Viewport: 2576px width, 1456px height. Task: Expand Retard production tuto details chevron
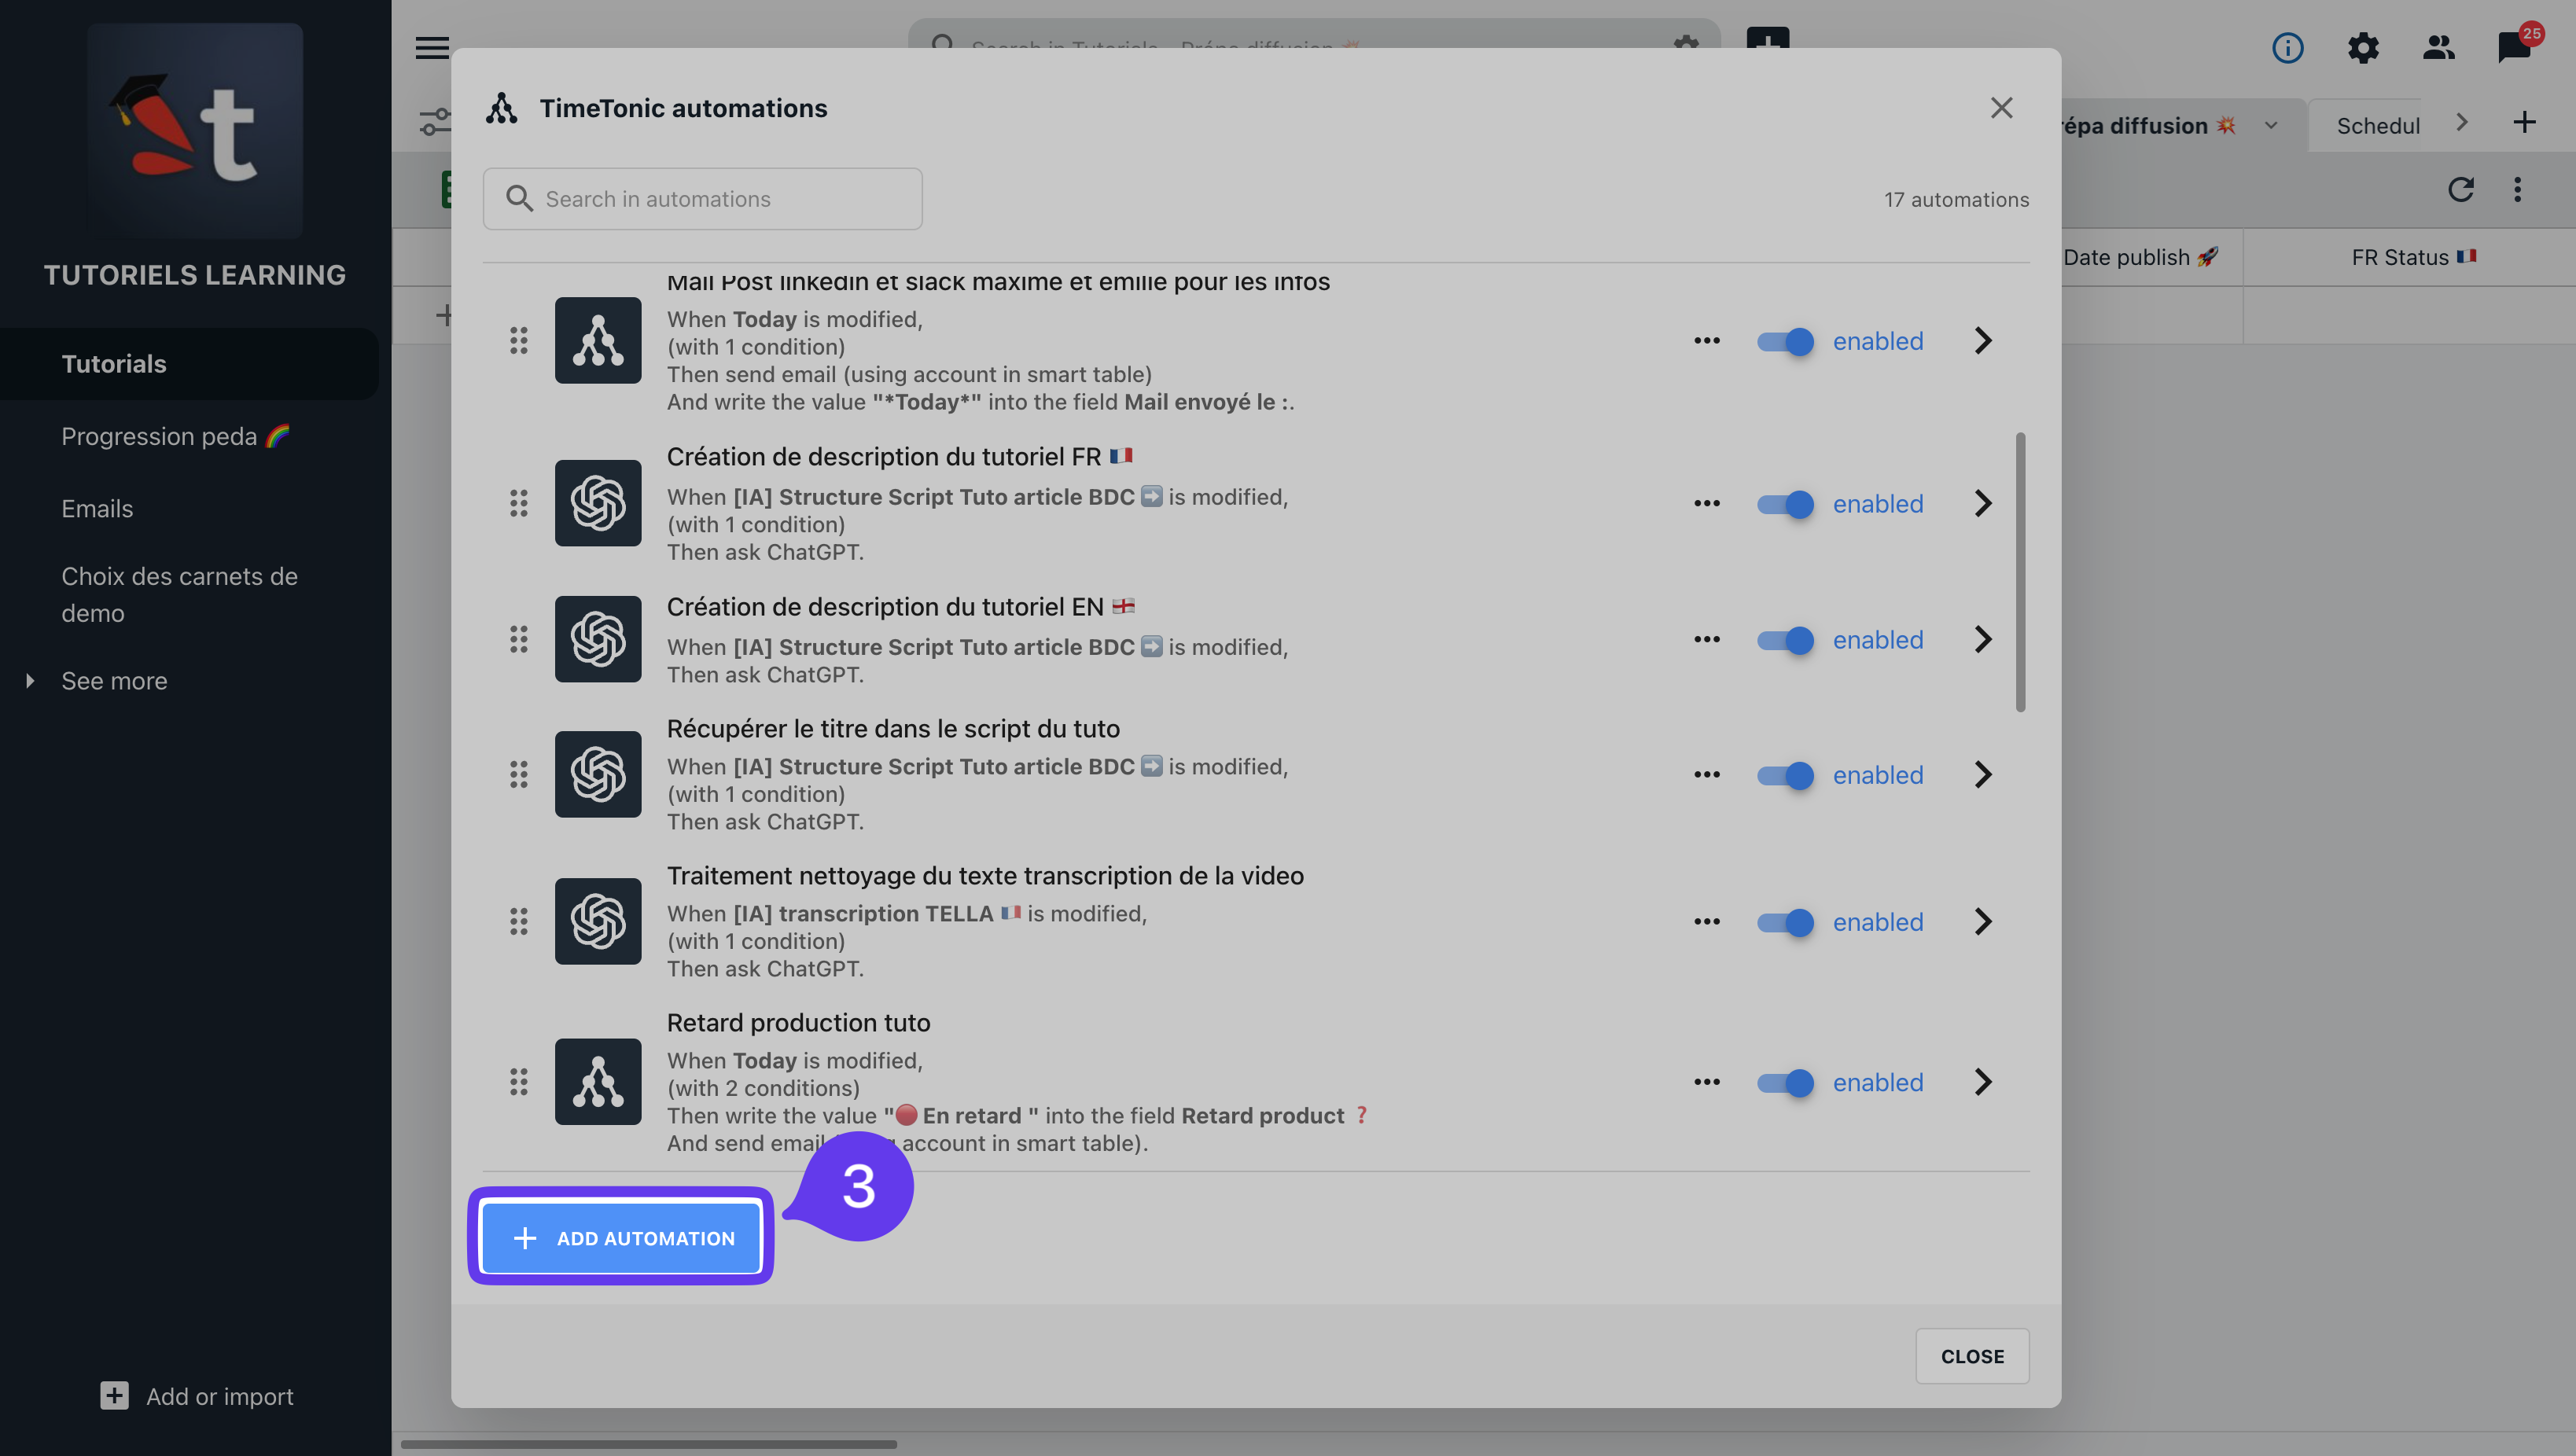point(1983,1082)
